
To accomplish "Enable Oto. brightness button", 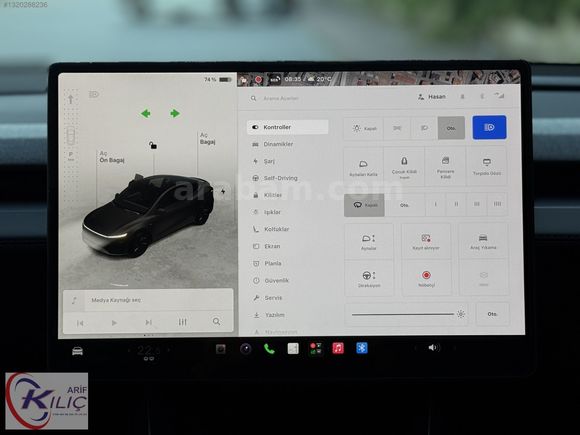I will point(492,314).
